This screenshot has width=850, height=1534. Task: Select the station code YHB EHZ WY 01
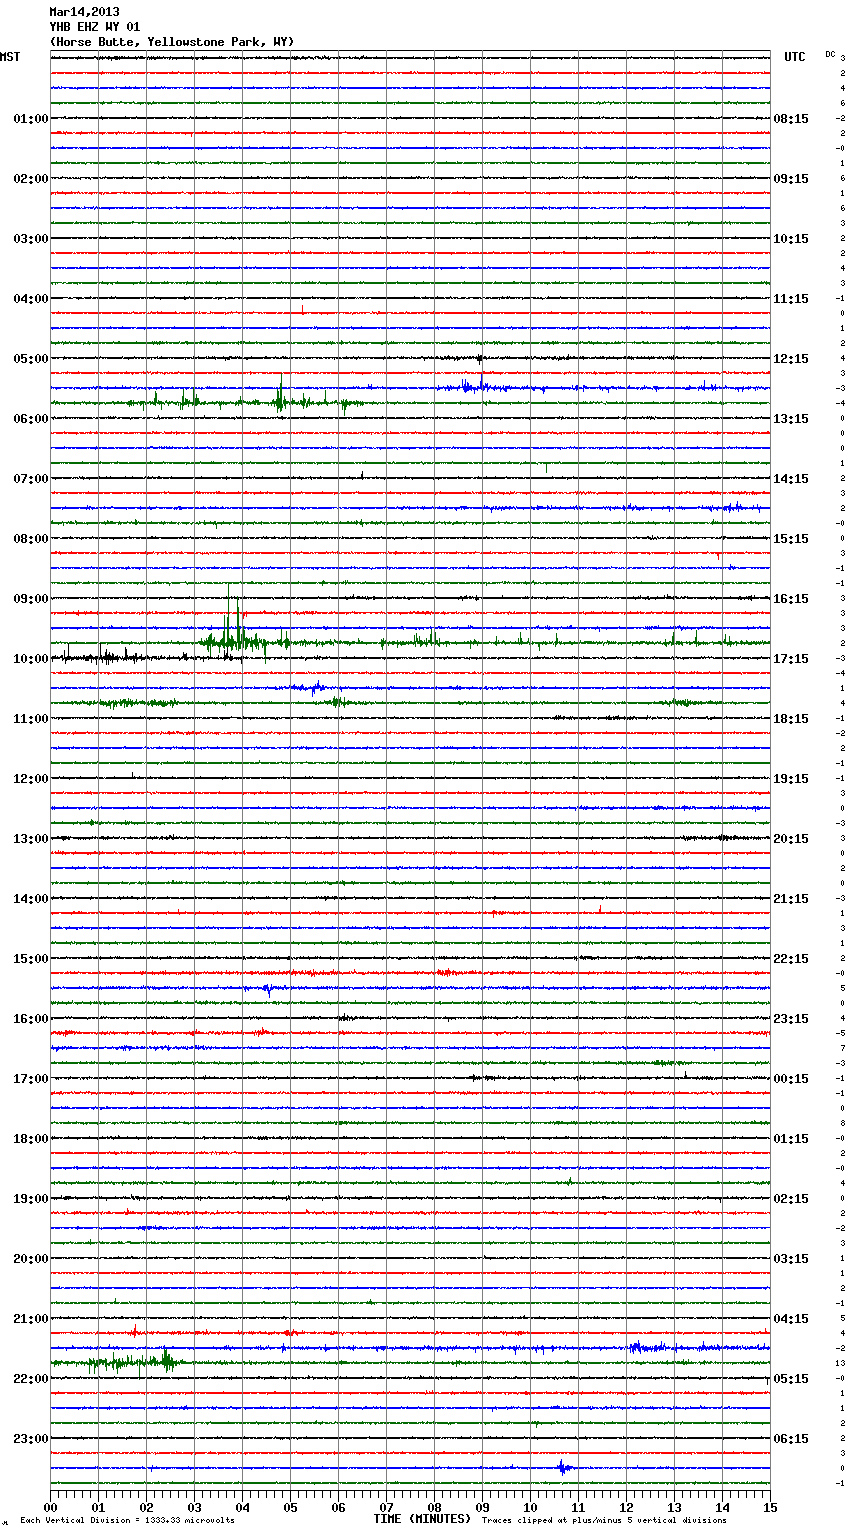point(95,27)
